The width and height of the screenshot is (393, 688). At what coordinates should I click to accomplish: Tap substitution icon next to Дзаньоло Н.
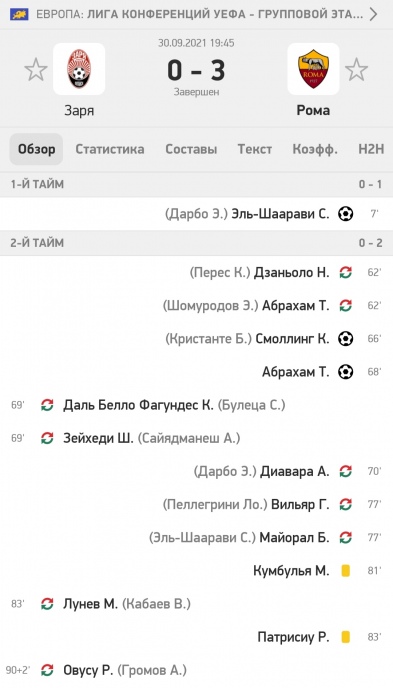[346, 272]
